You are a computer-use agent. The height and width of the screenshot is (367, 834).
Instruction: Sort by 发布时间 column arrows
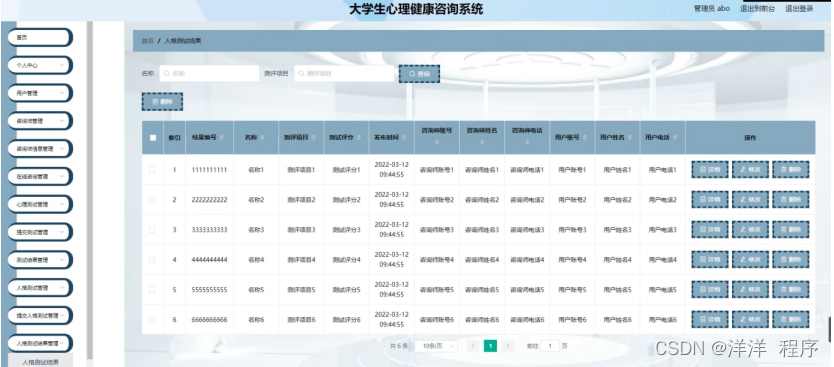(403, 138)
